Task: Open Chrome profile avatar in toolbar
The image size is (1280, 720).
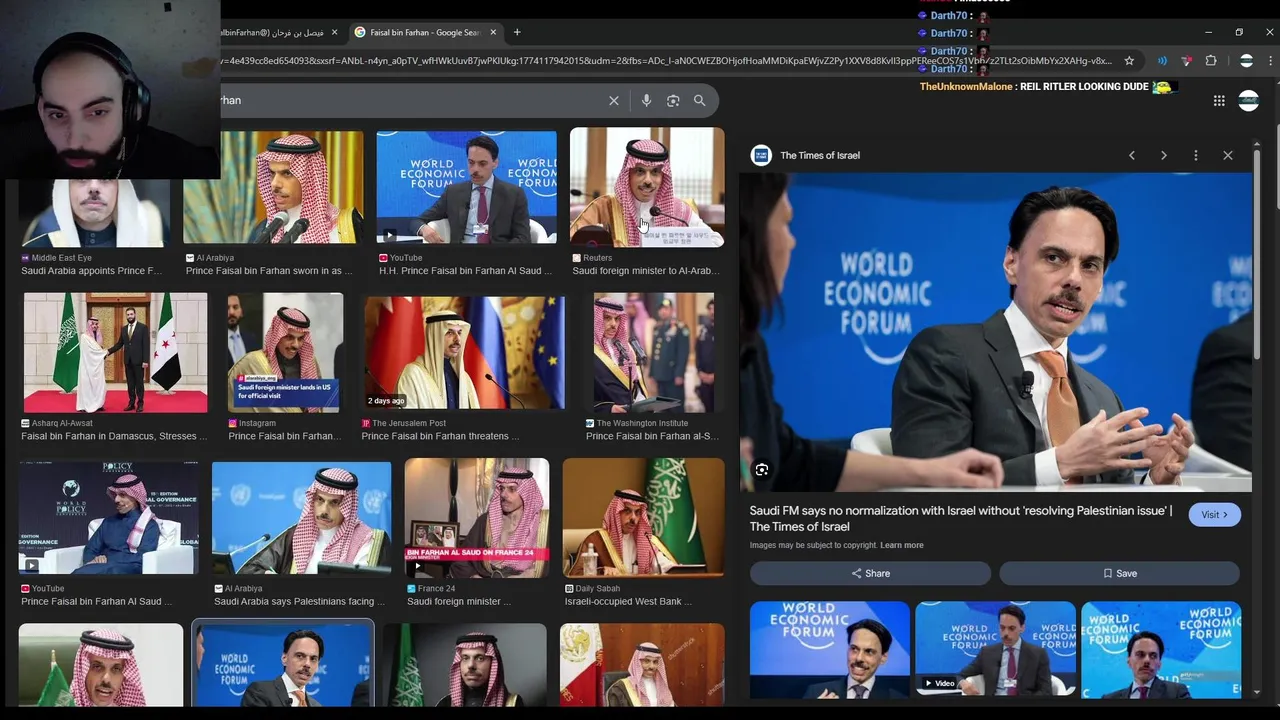Action: 1246,60
